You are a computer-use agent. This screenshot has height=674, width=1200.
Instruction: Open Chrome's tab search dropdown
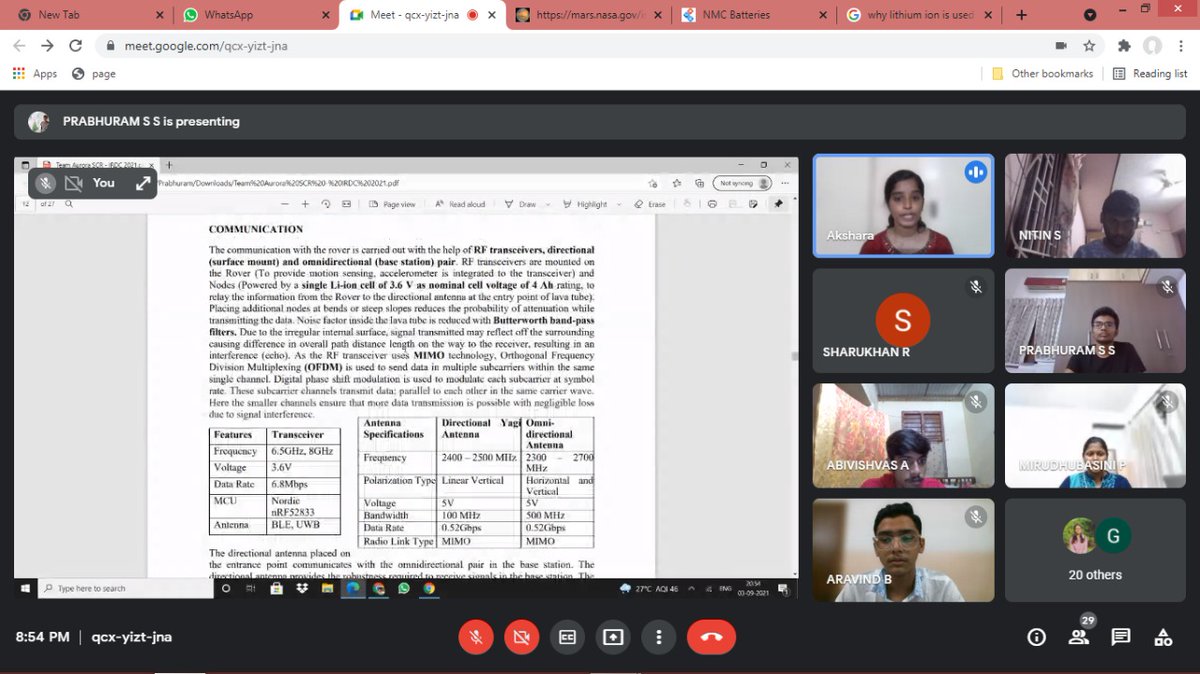click(x=1092, y=15)
